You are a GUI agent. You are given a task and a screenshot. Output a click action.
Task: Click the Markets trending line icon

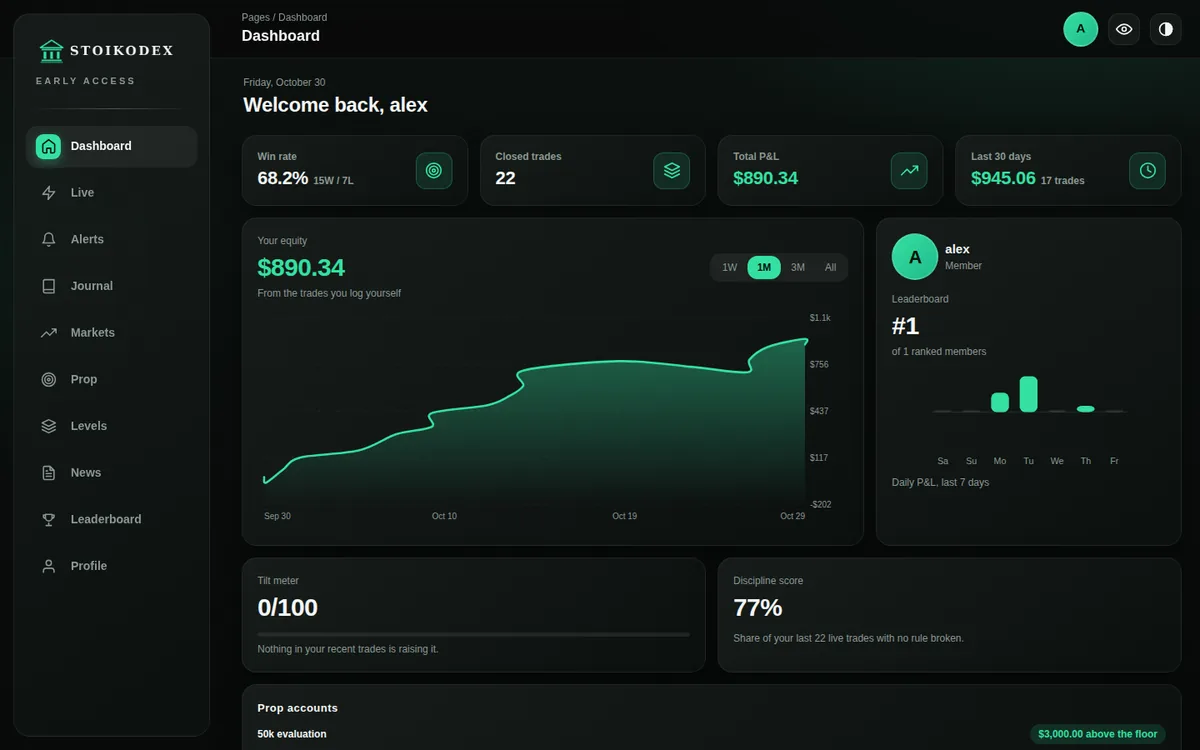(x=49, y=333)
